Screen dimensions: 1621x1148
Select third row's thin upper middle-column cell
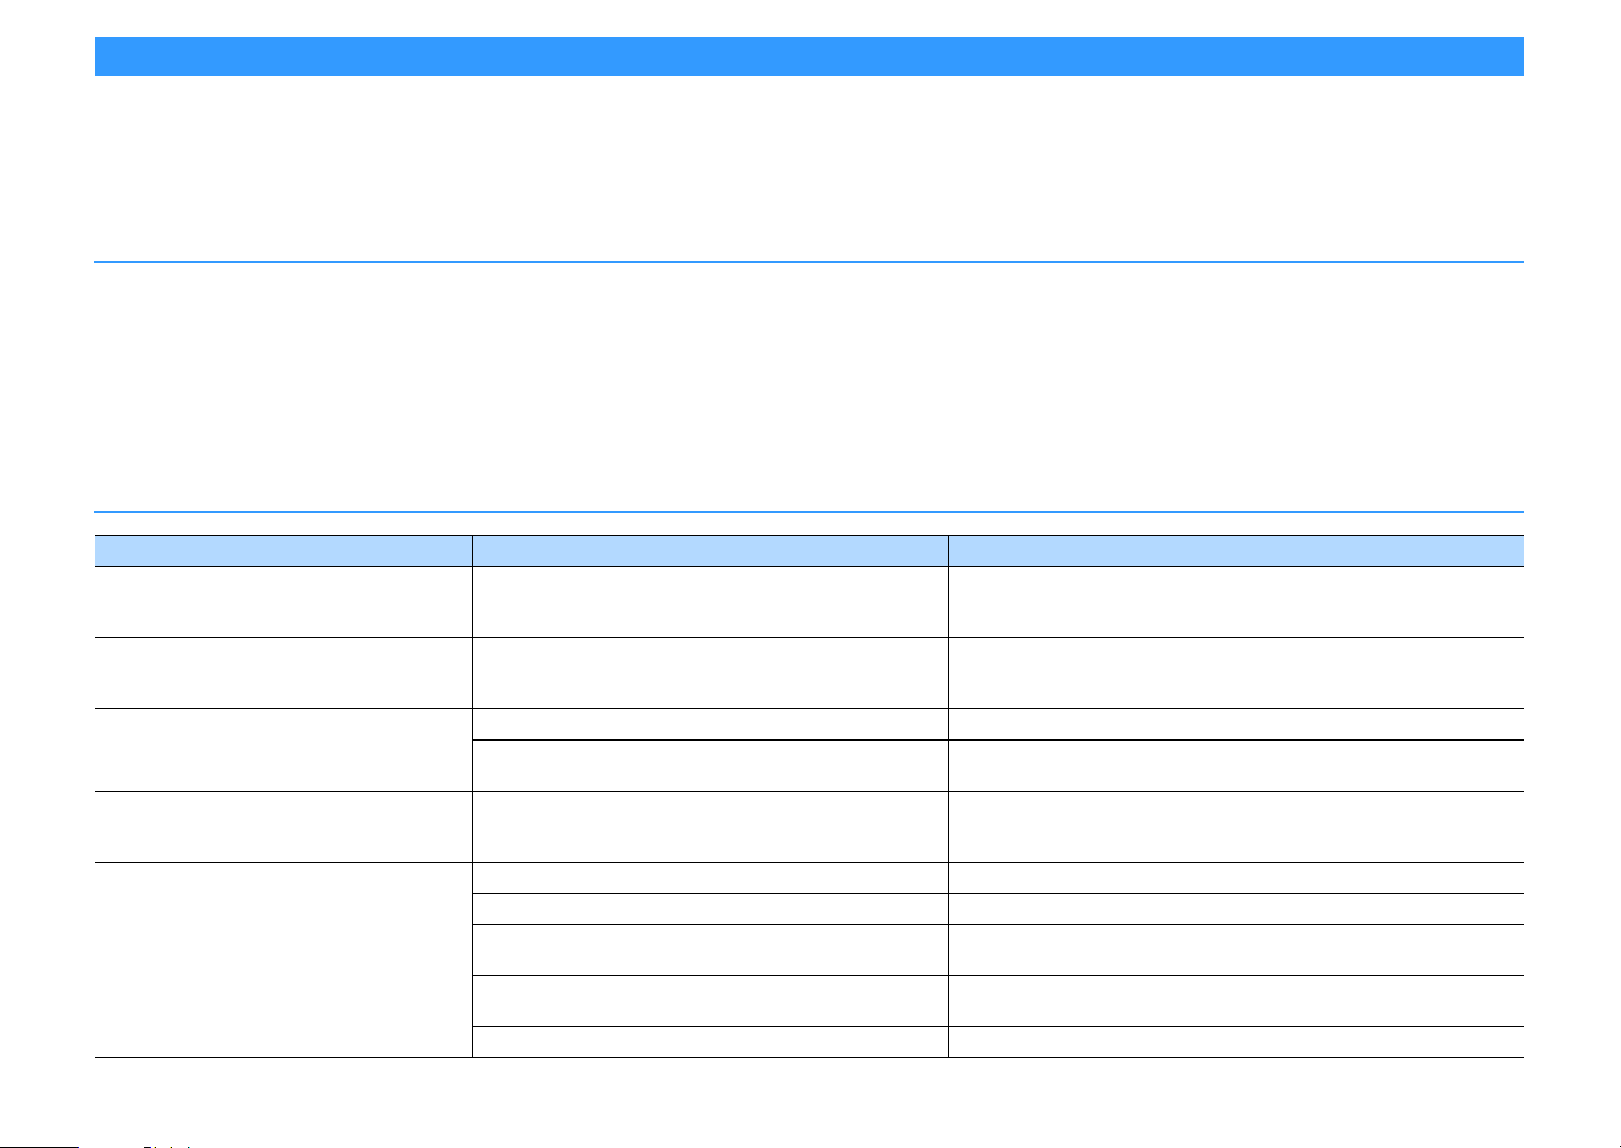[x=710, y=724]
